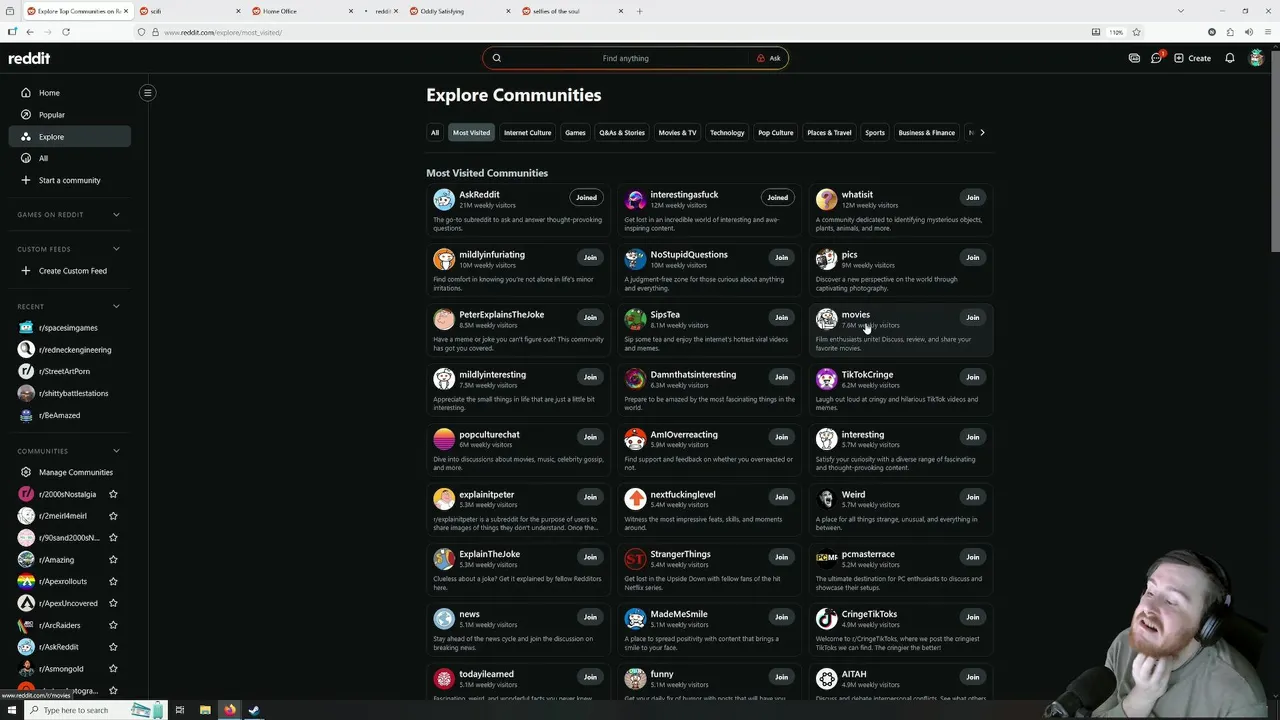Screen dimensions: 1280x720
Task: Open r/redneckengineering from recent
Action: [69, 350]
